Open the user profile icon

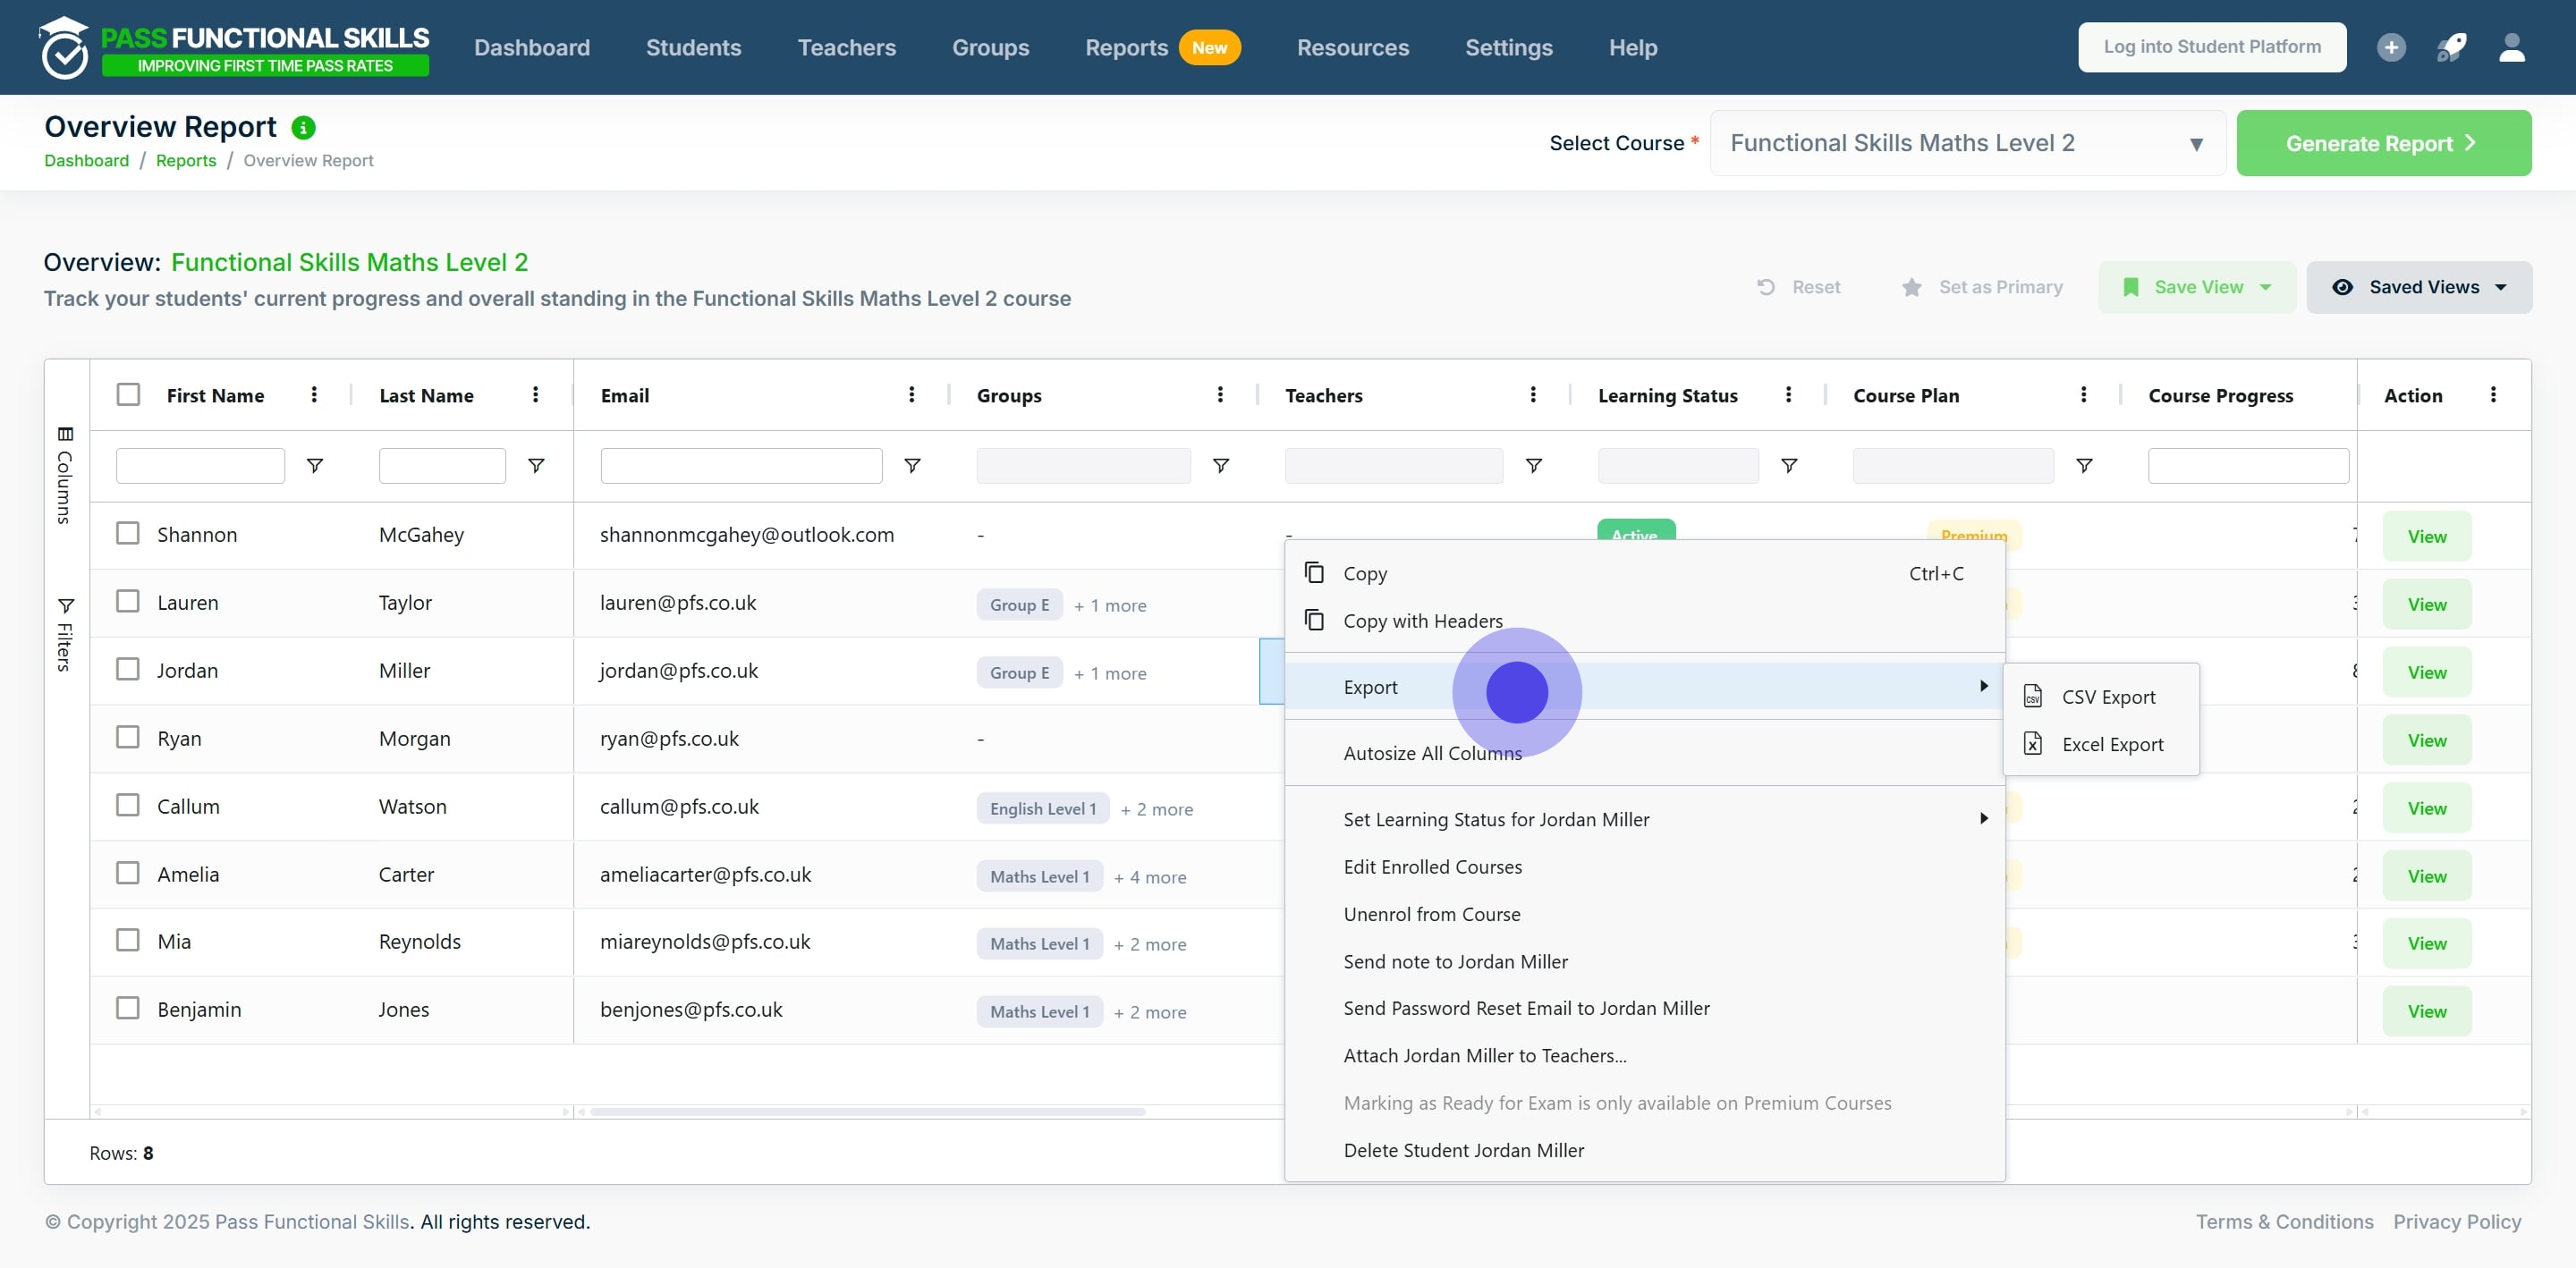point(2511,47)
